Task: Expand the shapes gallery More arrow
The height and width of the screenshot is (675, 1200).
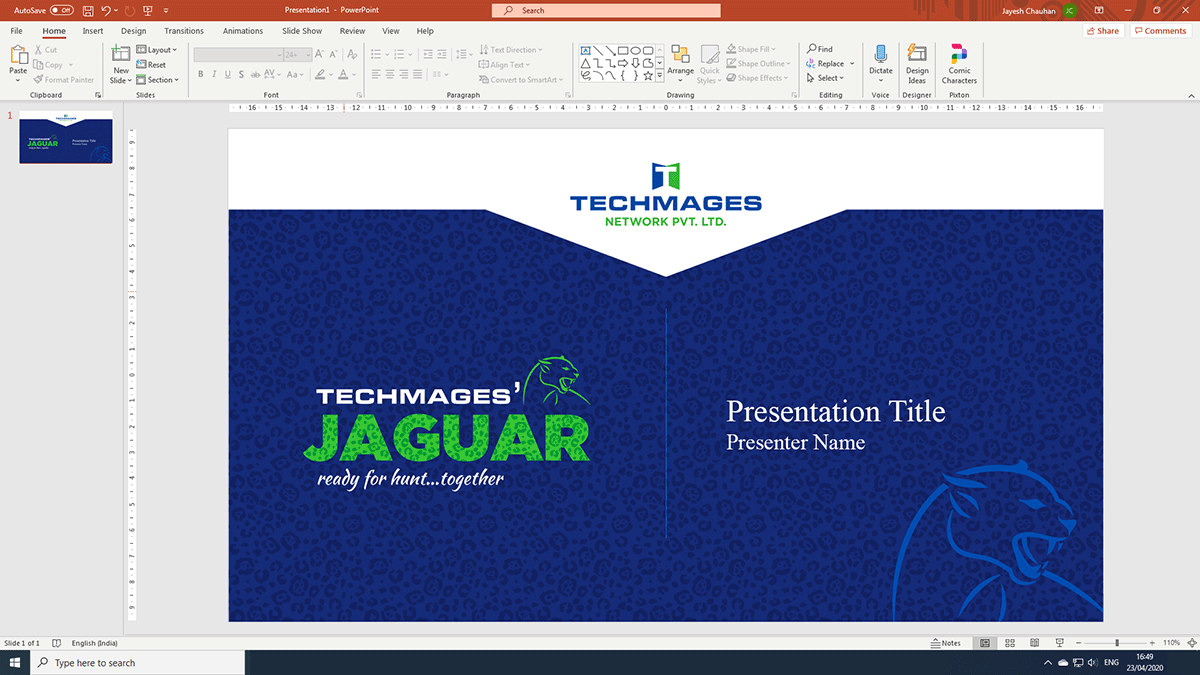Action: (659, 76)
